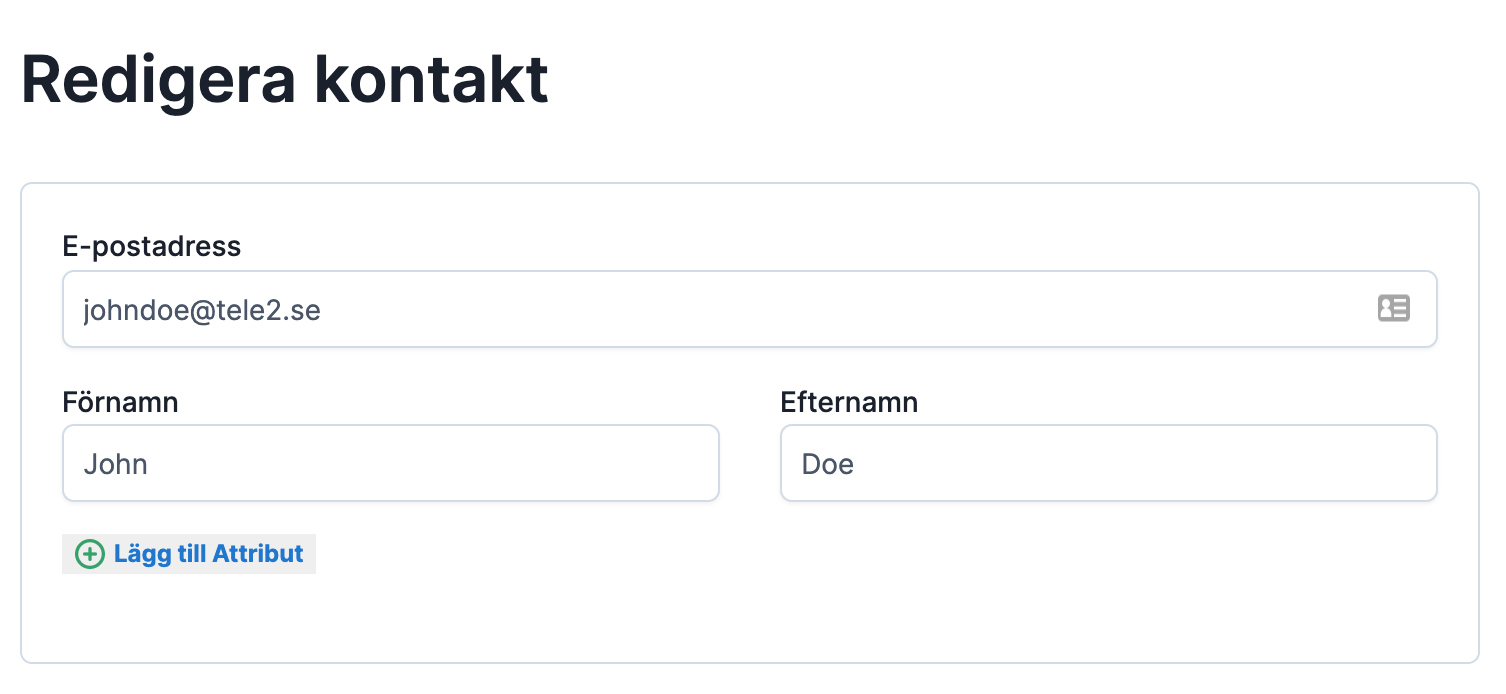Click the word Attribut in add button
Screen dimensions: 1506x694
coord(257,554)
